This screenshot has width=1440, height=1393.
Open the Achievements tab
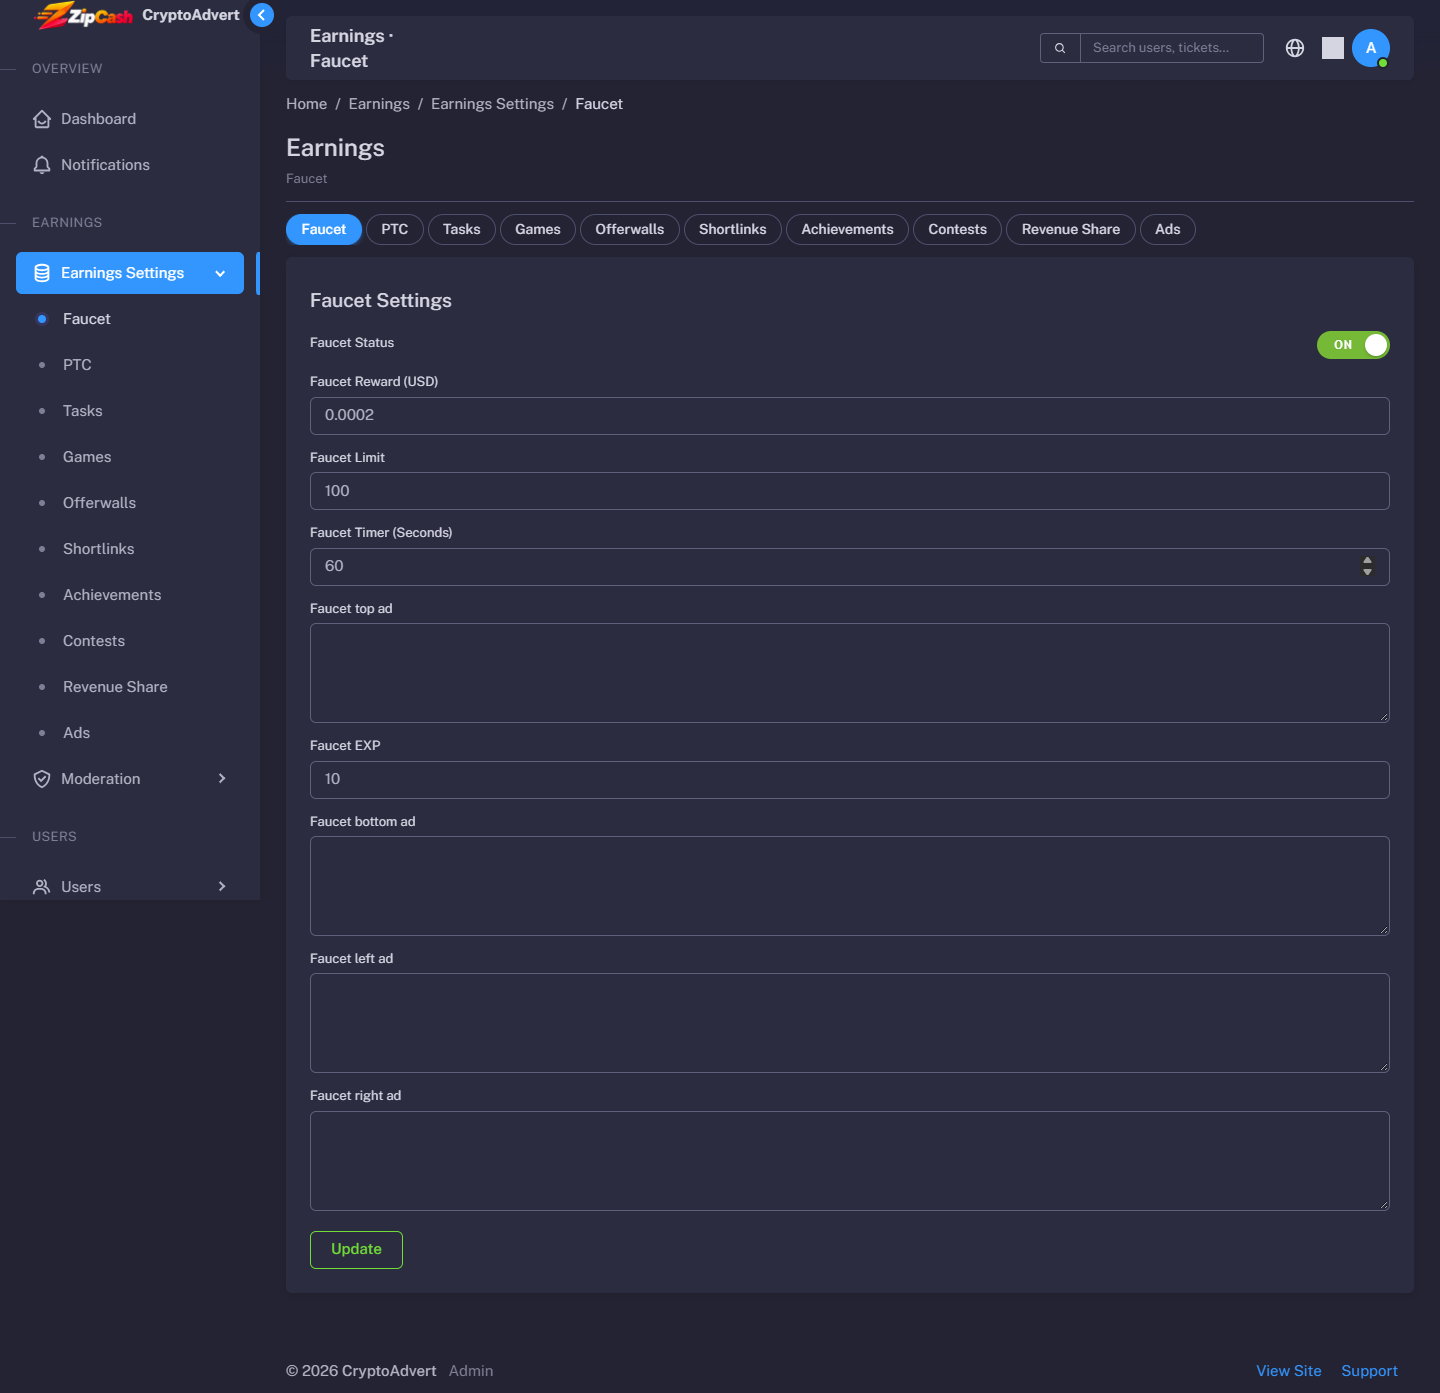[x=848, y=230]
